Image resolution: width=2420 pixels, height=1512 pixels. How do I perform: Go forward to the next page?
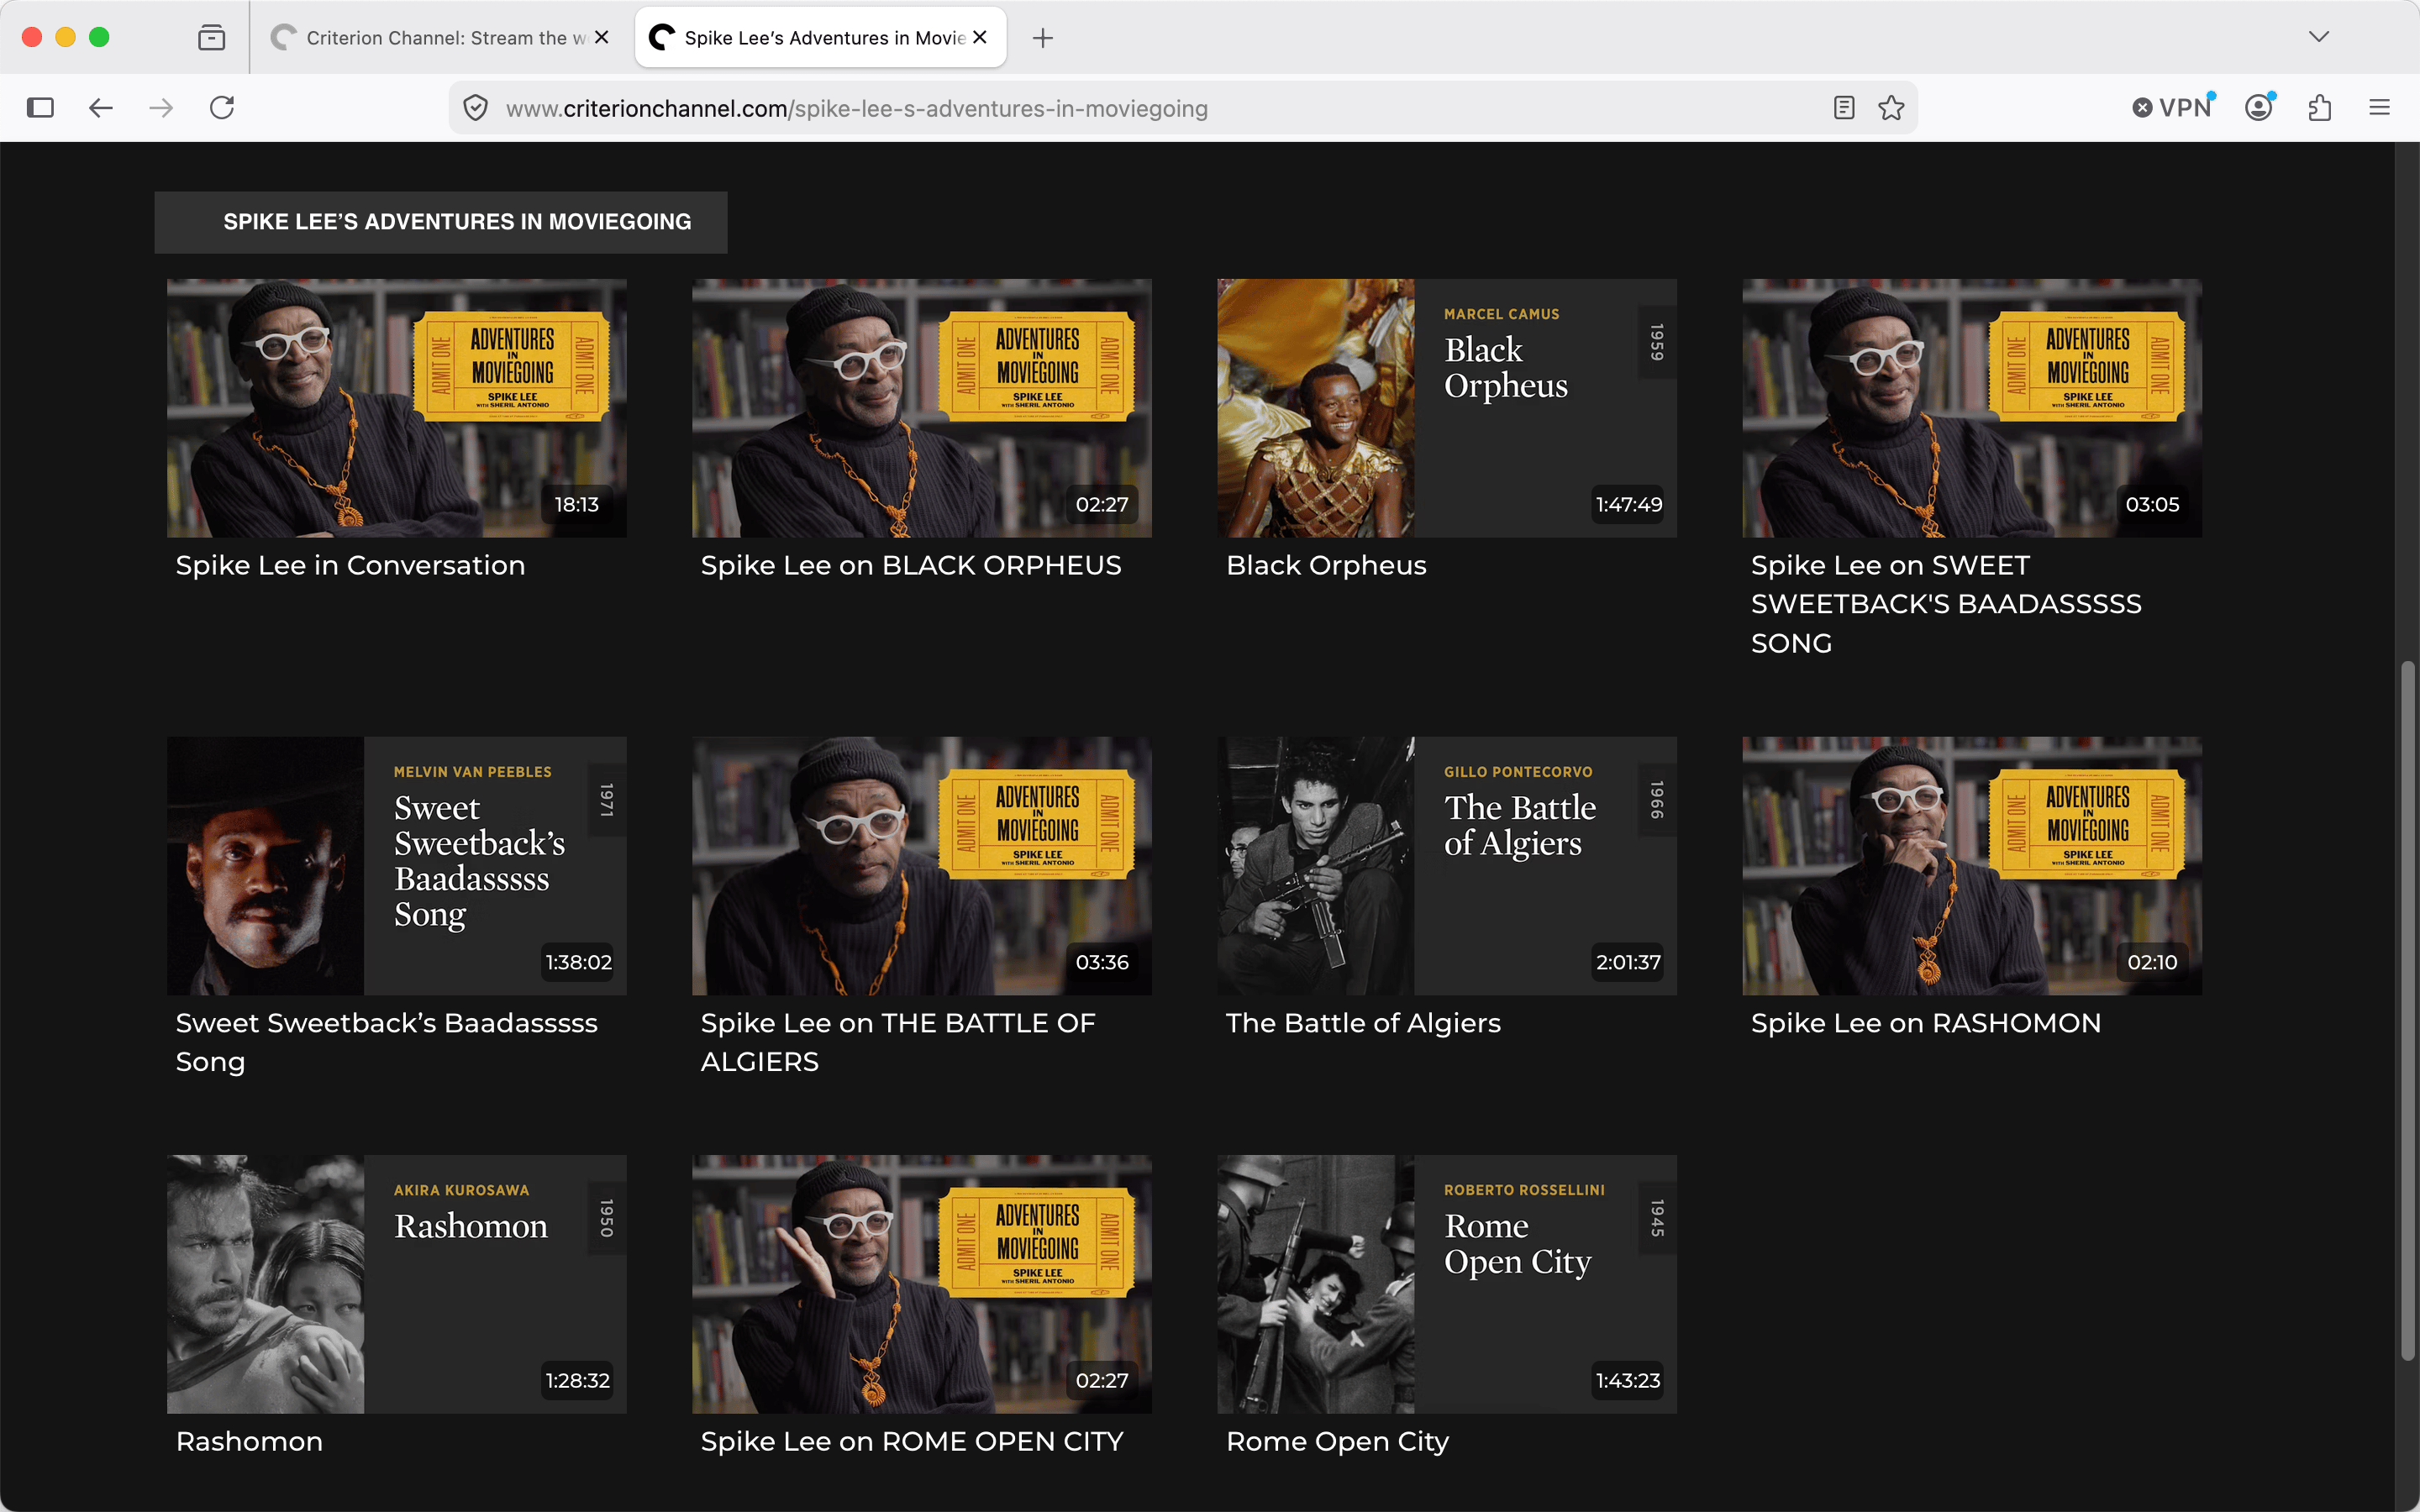(x=161, y=108)
